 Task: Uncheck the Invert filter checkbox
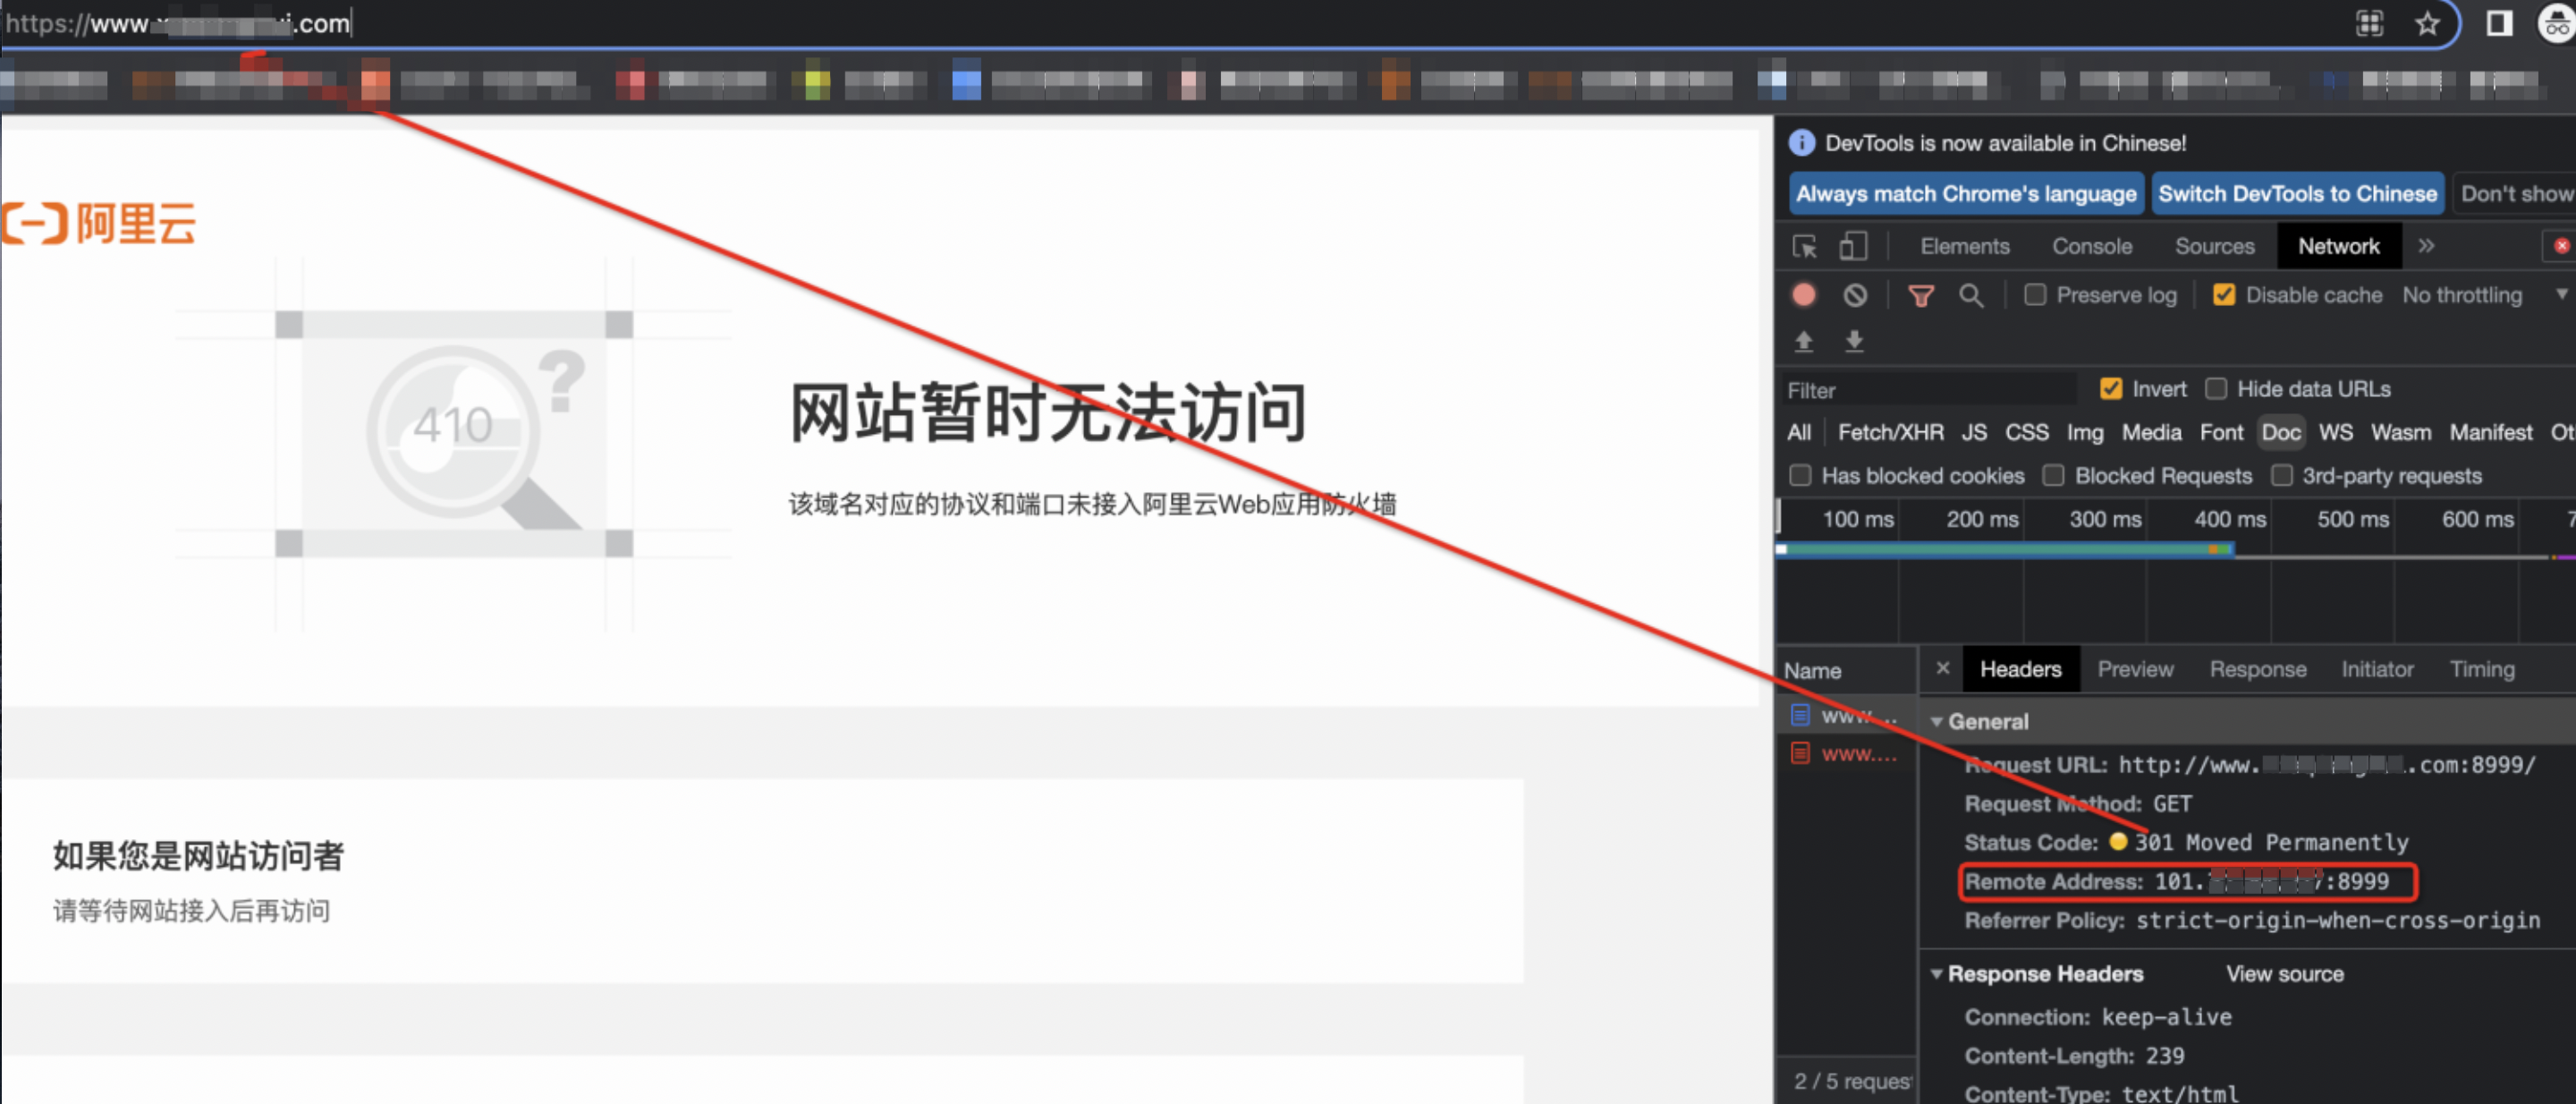pos(2110,389)
